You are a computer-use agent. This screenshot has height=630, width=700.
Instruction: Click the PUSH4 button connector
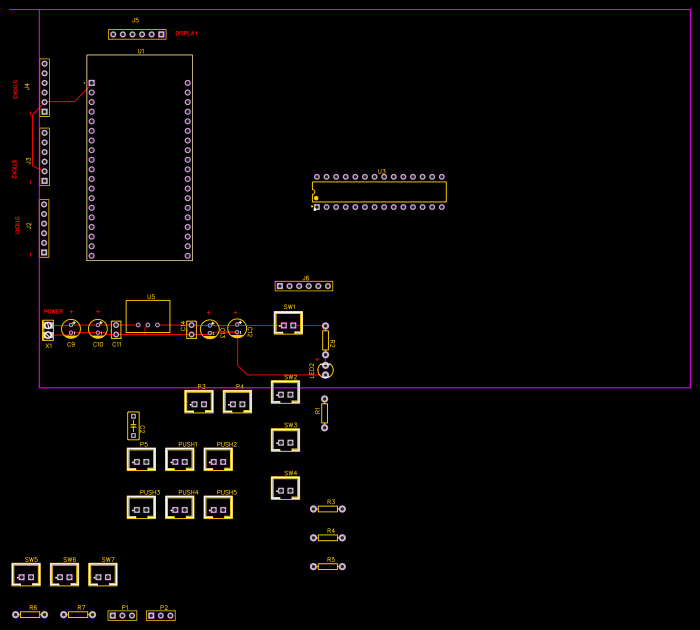[x=179, y=507]
